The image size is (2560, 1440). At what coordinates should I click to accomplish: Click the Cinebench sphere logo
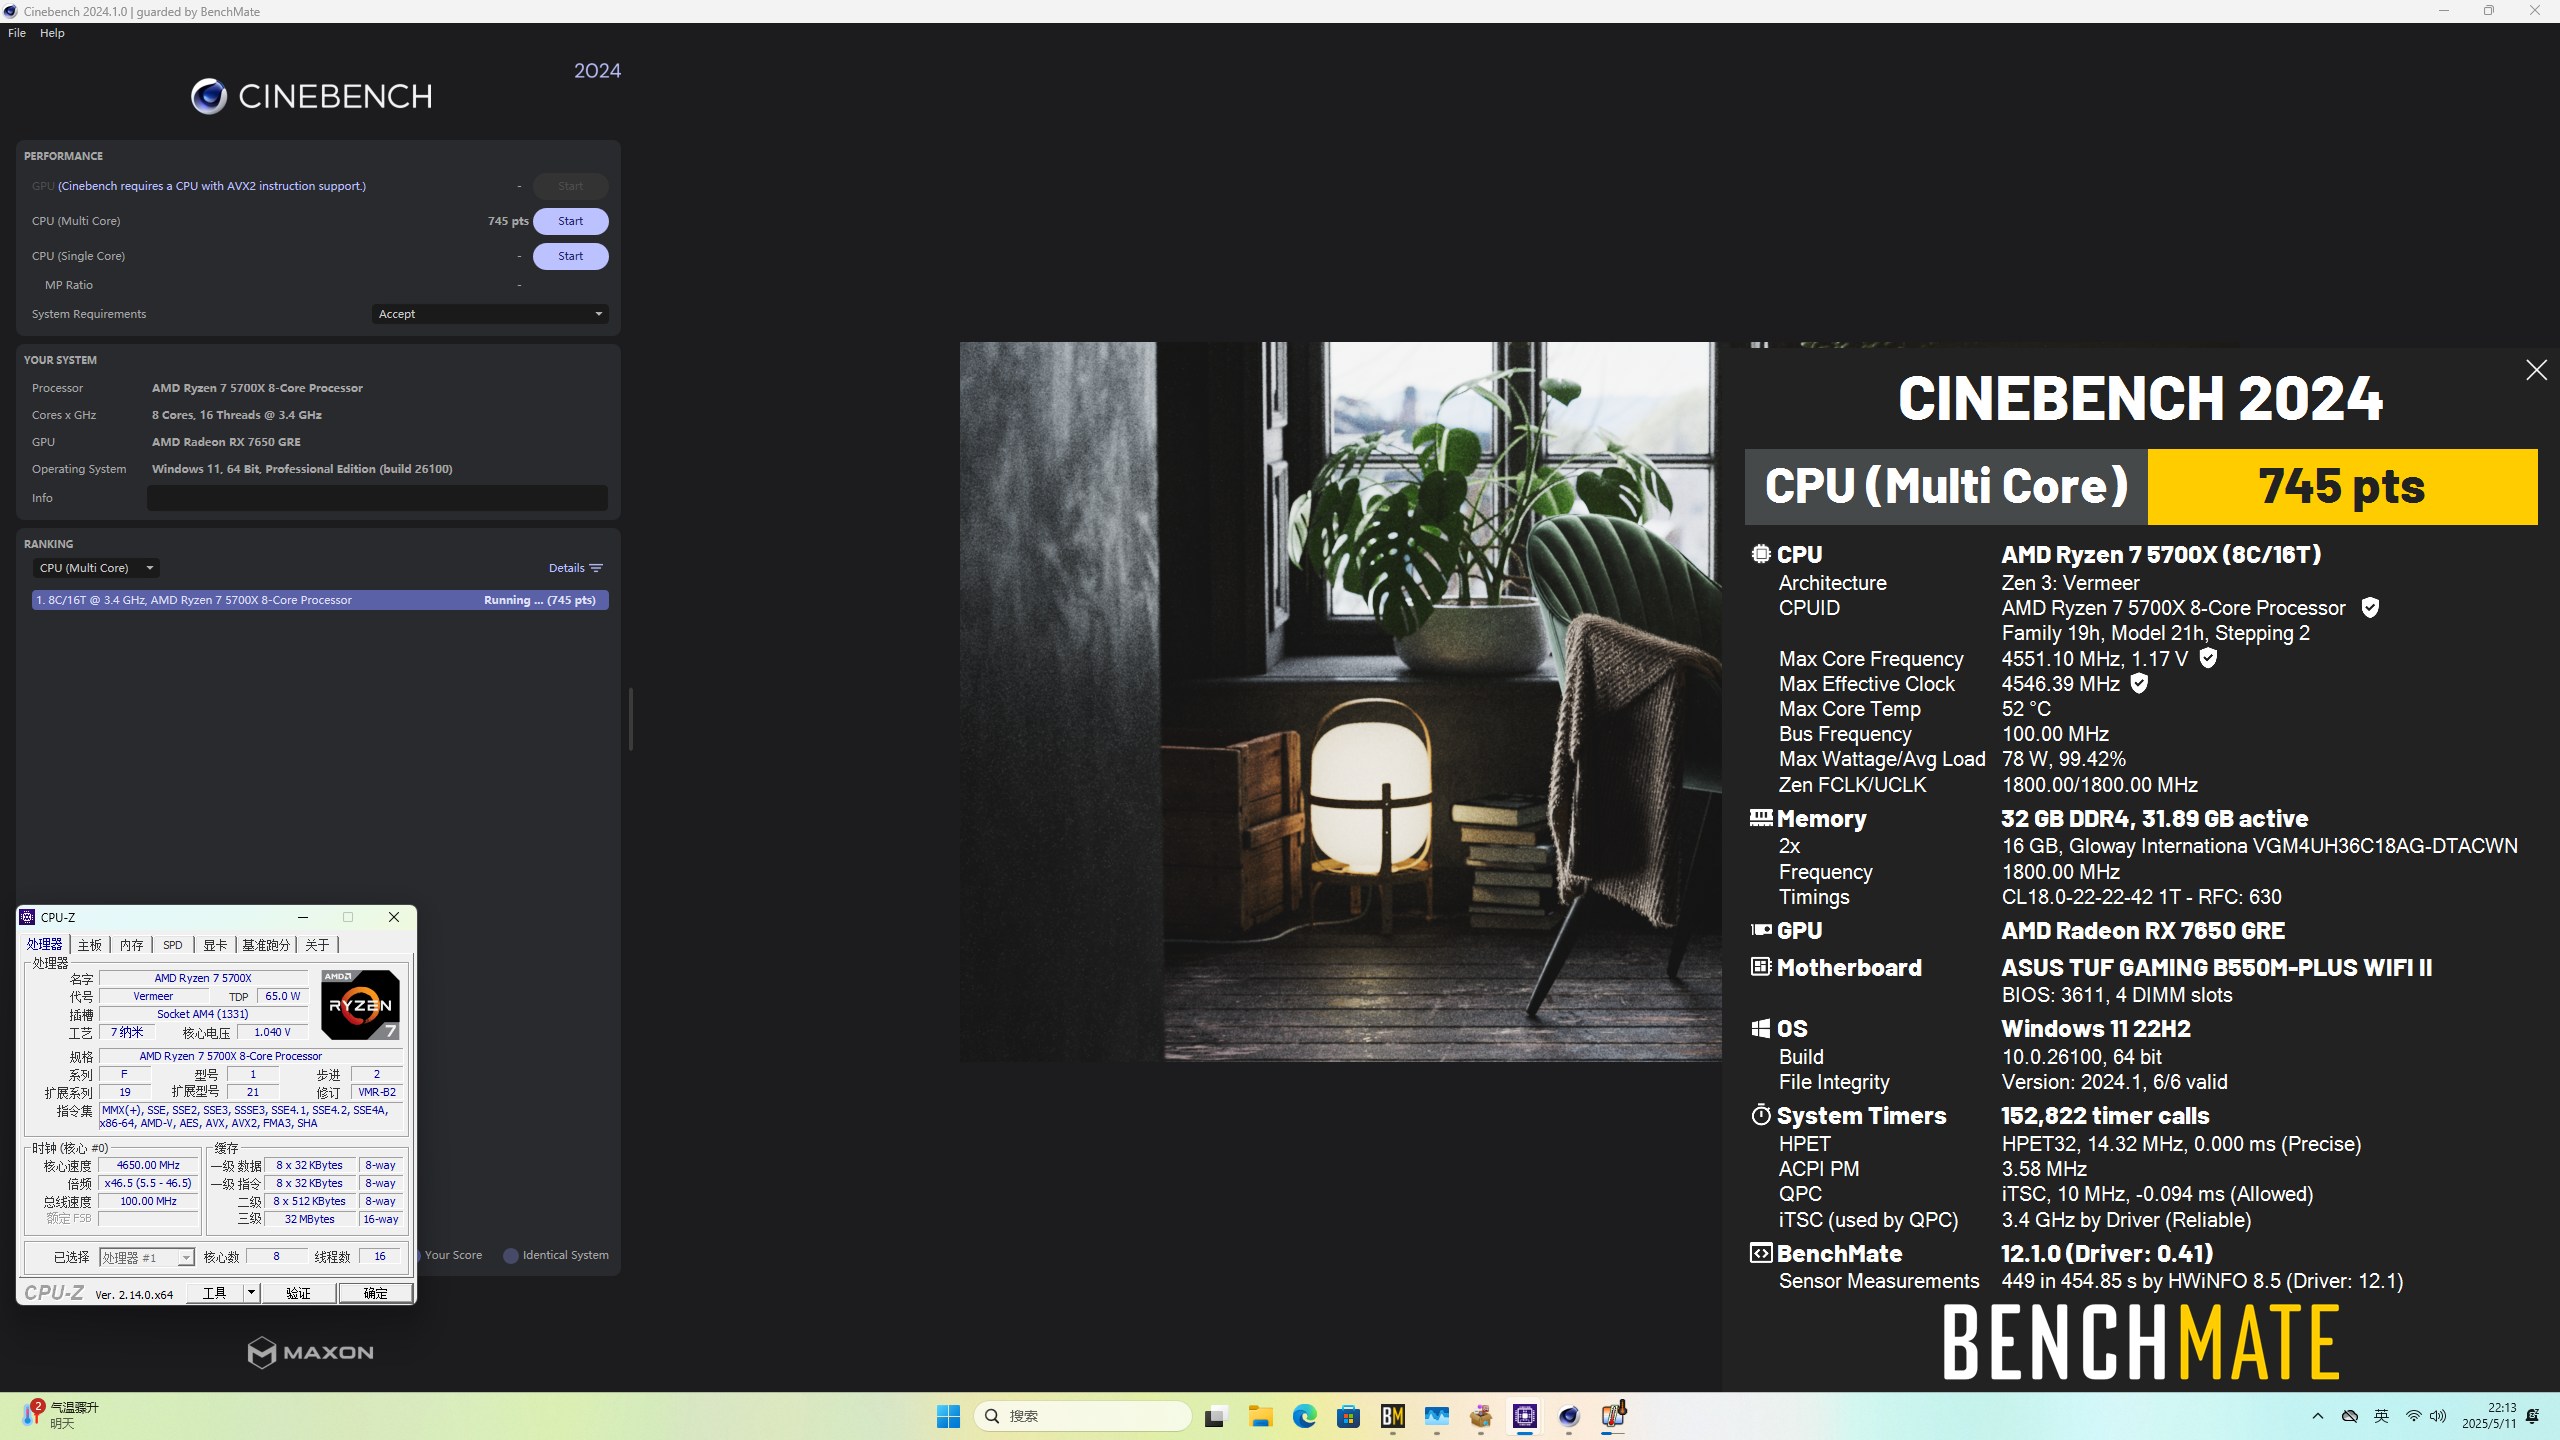pyautogui.click(x=209, y=96)
